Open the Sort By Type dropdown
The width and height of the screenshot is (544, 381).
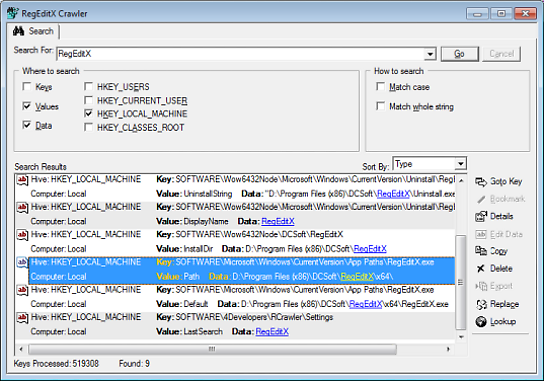460,163
